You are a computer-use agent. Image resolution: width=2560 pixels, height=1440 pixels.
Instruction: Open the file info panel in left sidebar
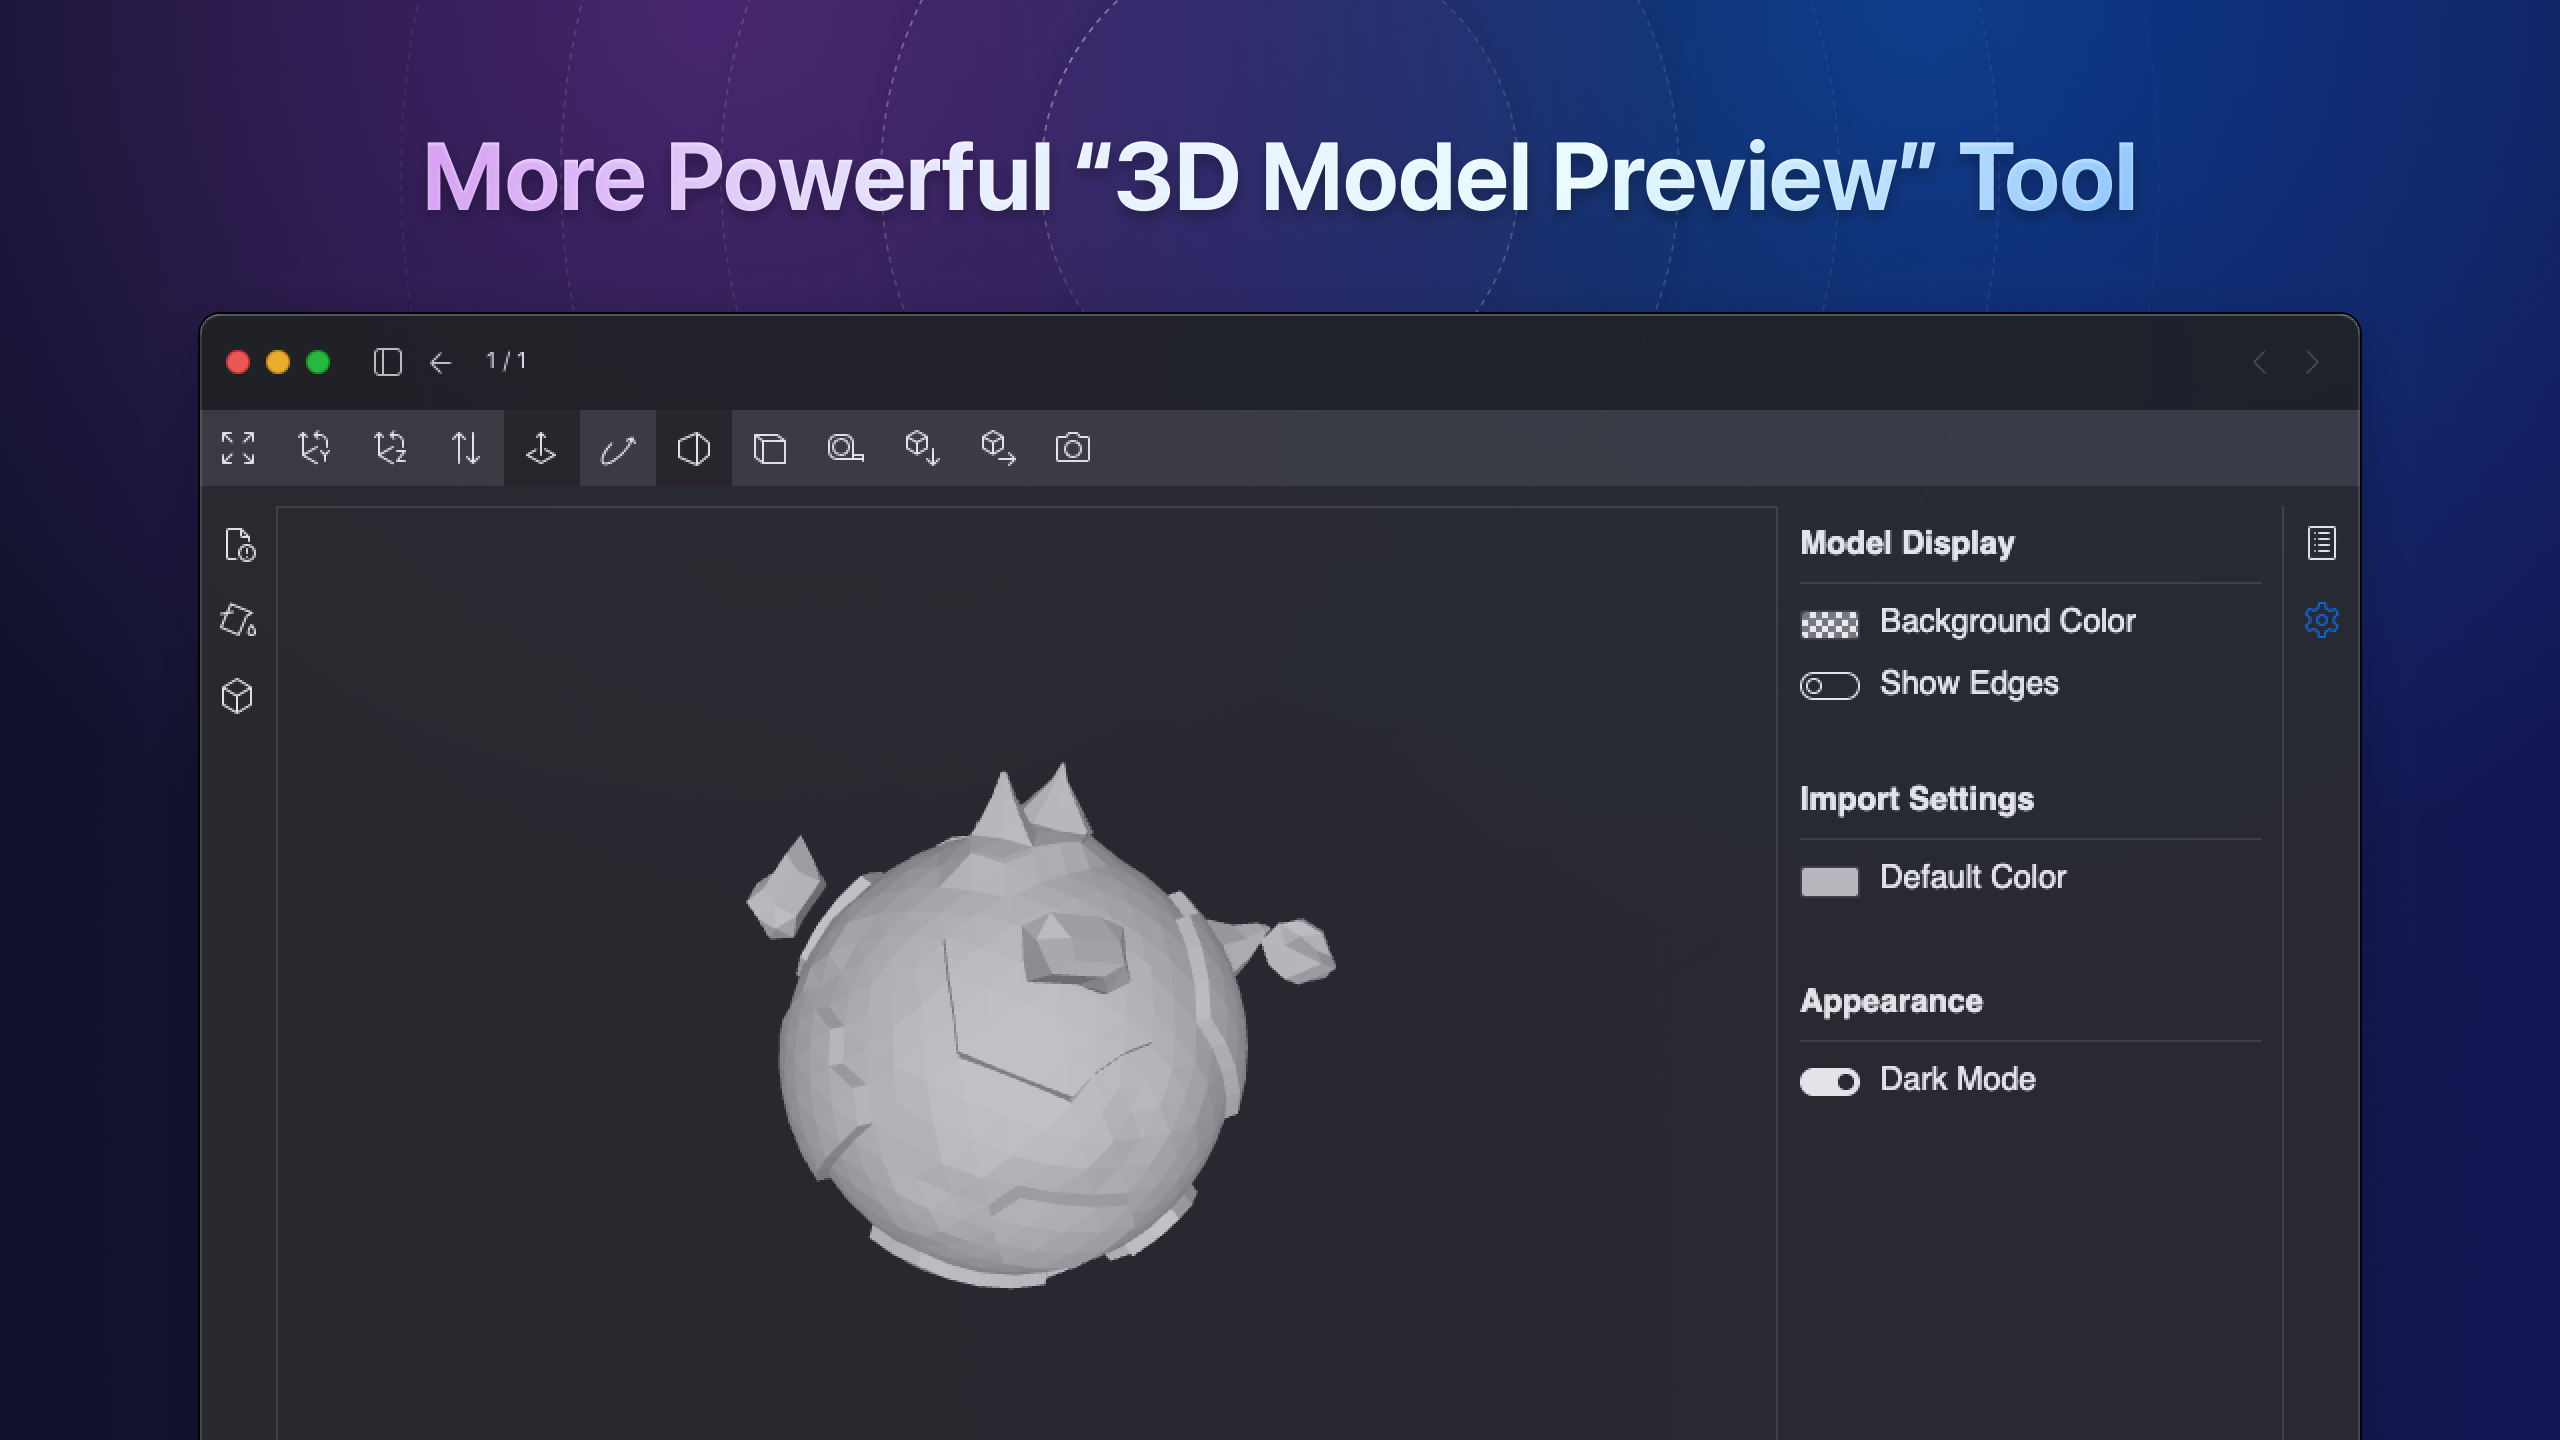[x=238, y=546]
